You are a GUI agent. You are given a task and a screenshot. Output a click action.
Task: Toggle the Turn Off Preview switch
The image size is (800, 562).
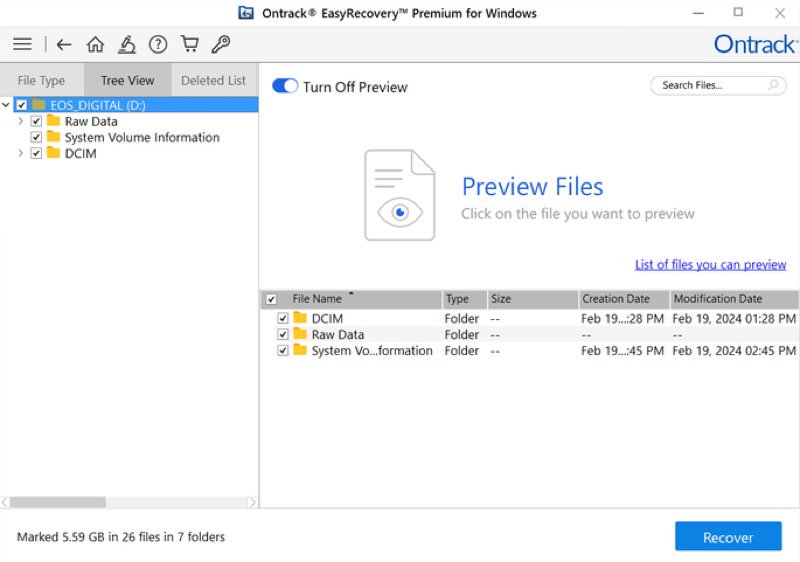(x=285, y=86)
